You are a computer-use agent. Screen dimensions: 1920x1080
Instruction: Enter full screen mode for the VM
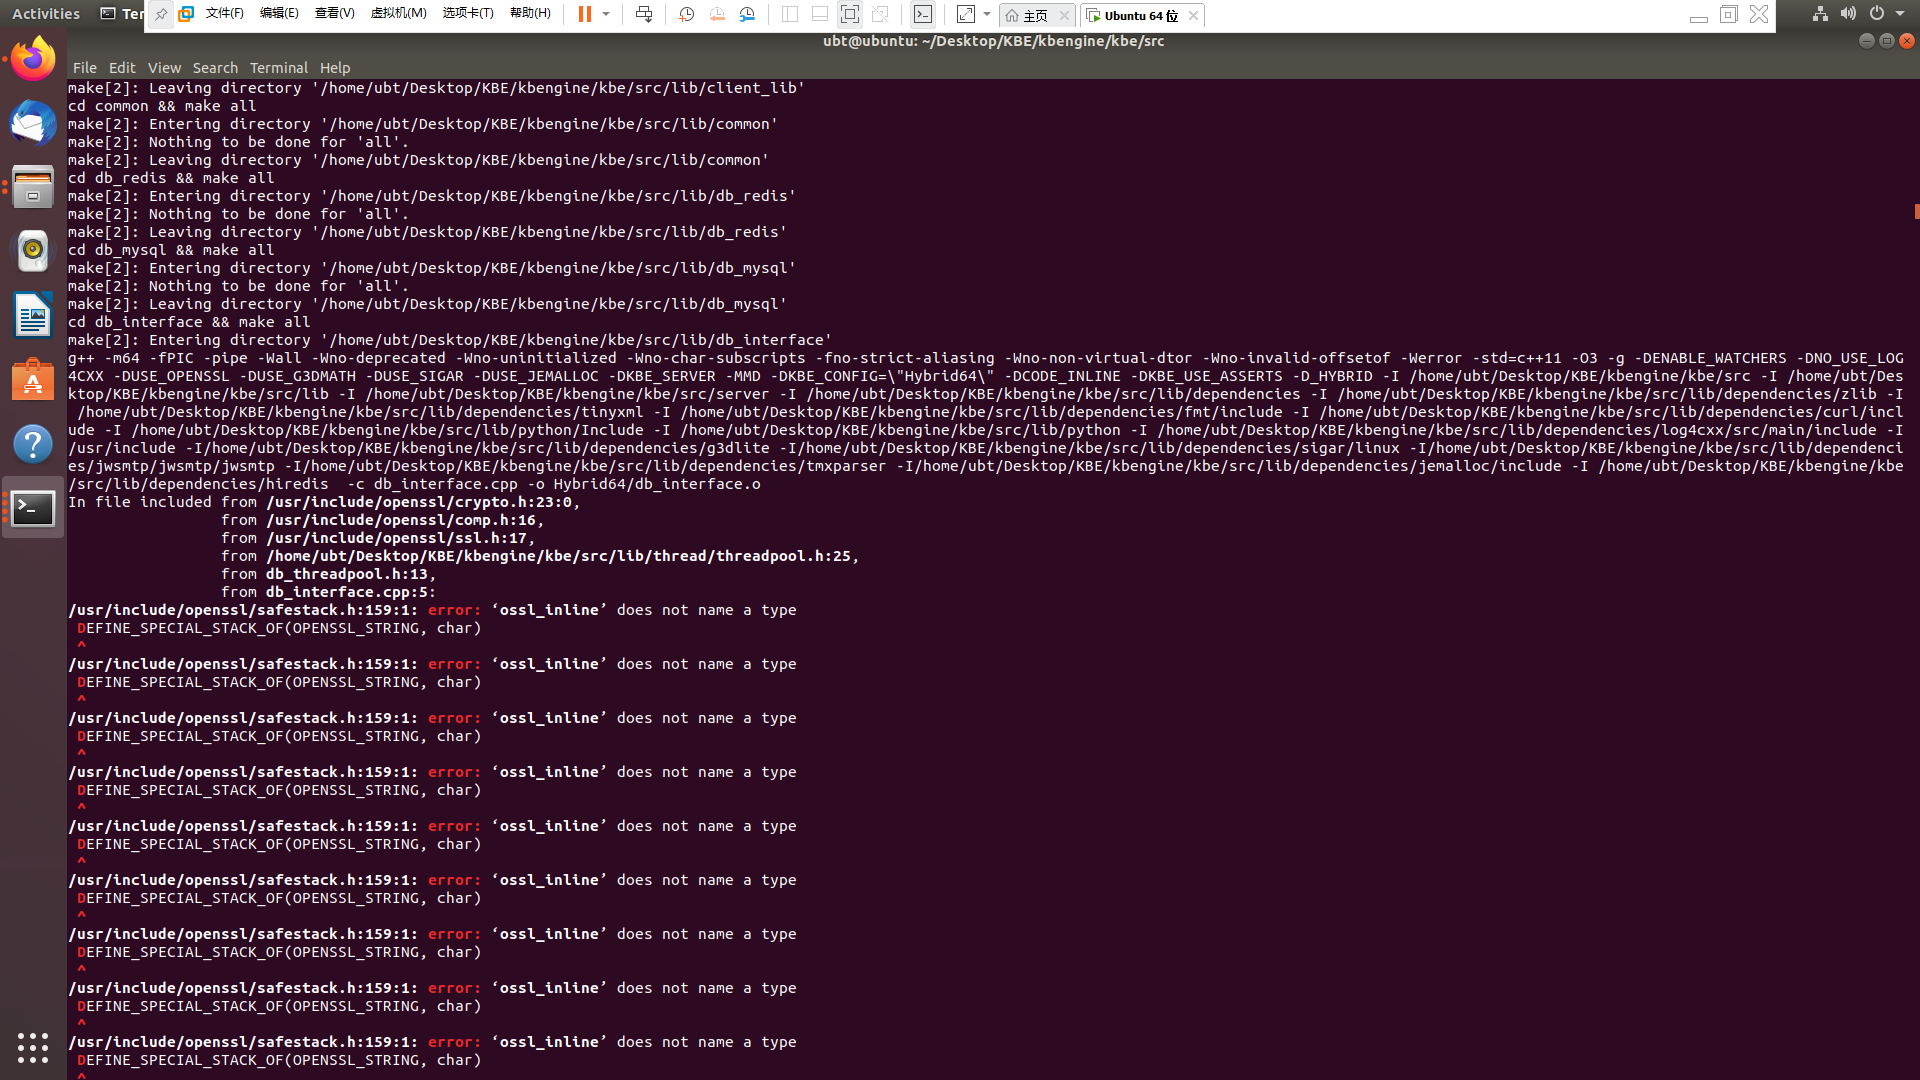849,14
